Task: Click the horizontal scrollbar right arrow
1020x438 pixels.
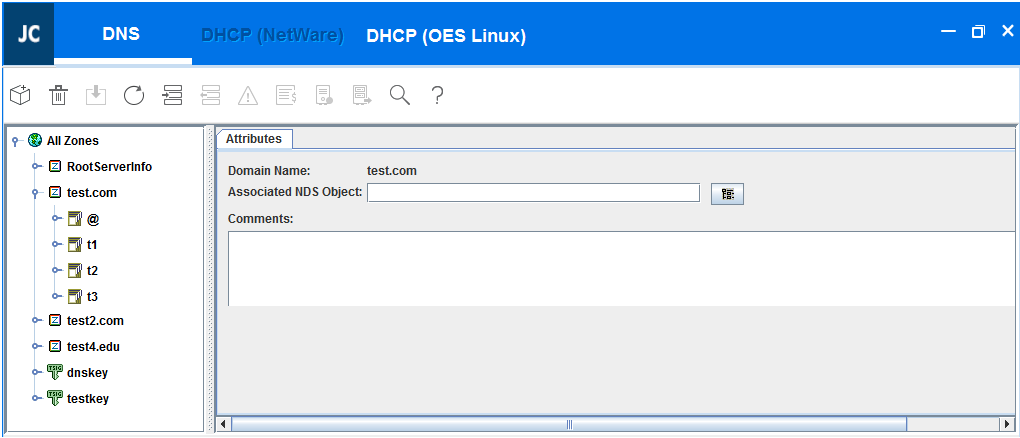Action: click(x=1007, y=424)
